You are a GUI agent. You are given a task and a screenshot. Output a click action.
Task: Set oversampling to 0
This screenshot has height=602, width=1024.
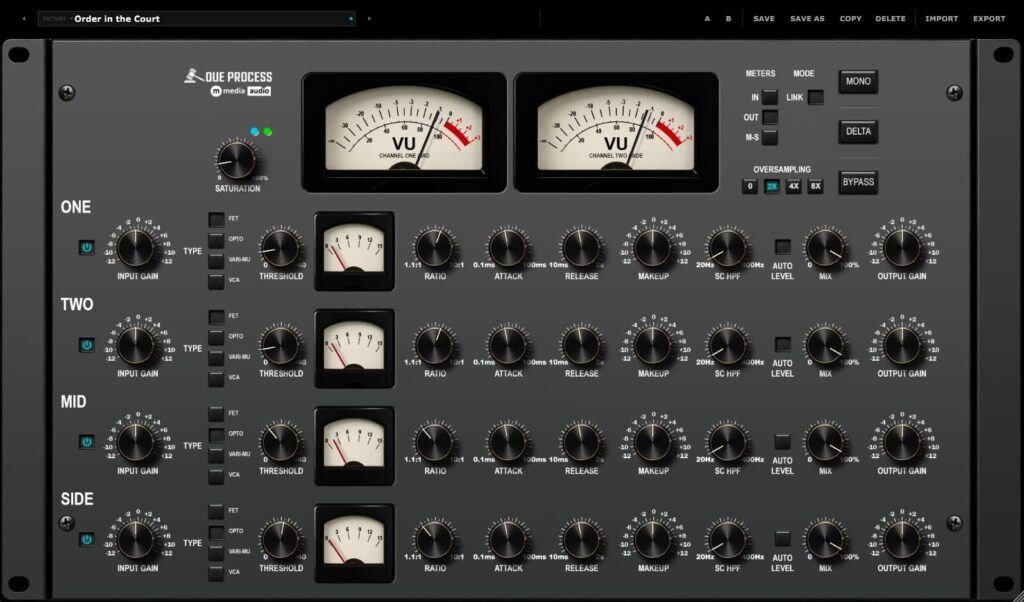[750, 187]
